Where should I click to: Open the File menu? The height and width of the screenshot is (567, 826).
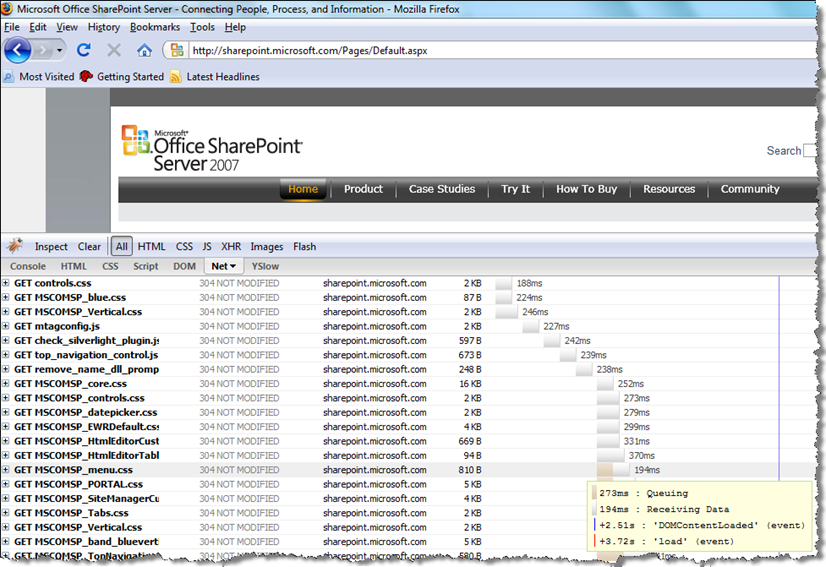[x=12, y=27]
